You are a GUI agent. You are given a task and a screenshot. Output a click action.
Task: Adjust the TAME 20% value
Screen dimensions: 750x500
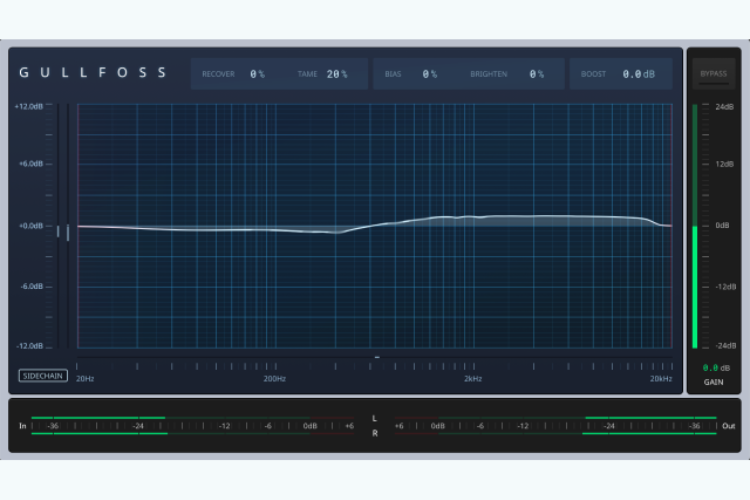pos(337,74)
